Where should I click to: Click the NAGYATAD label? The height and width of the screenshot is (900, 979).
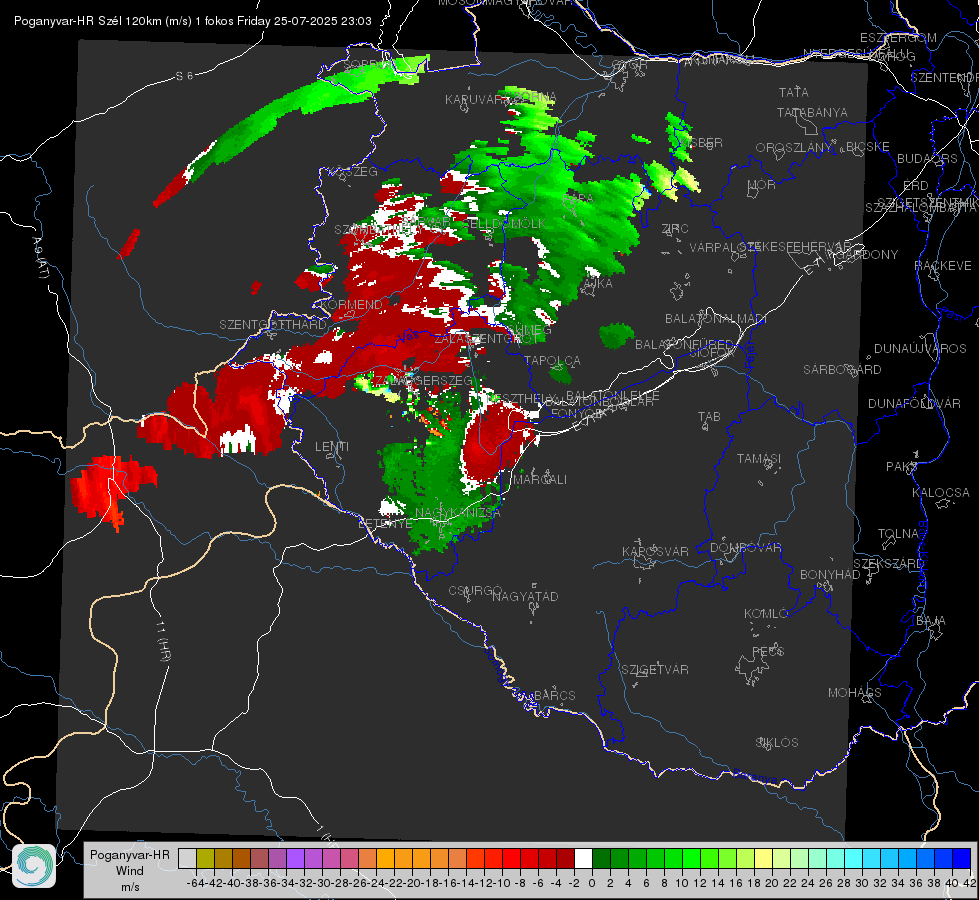[525, 596]
